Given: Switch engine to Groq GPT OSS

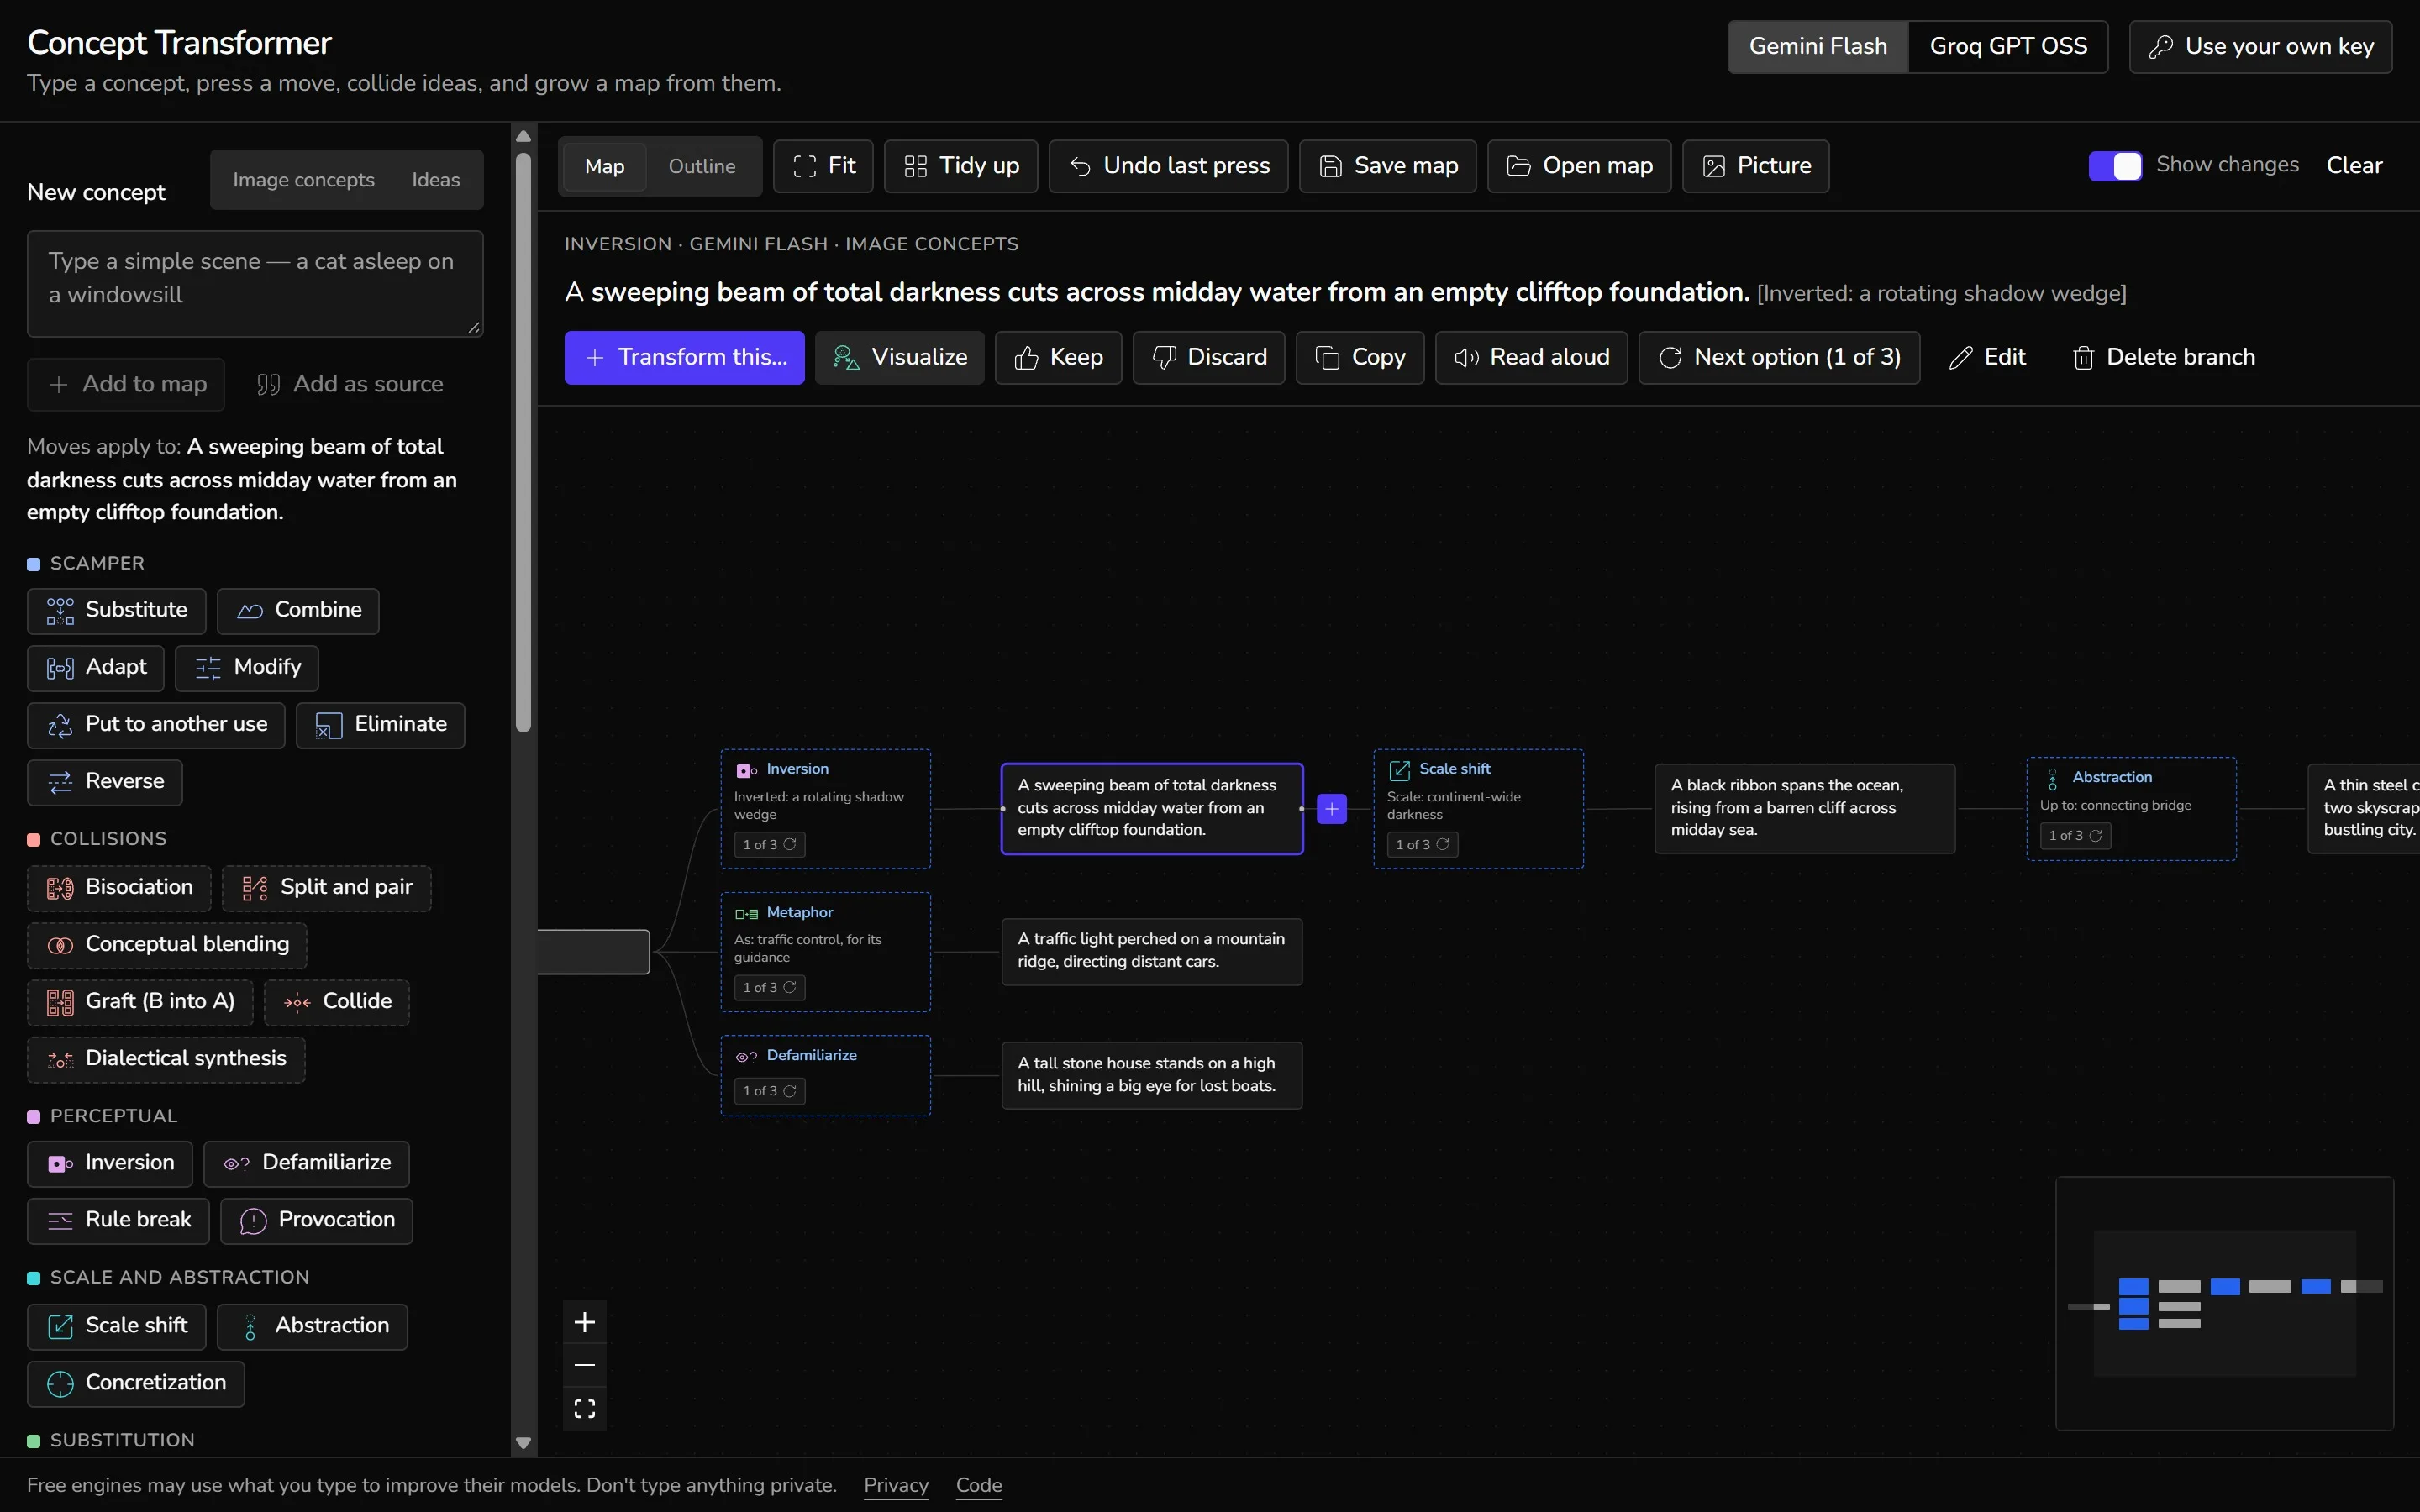Looking at the screenshot, I should [x=2008, y=46].
